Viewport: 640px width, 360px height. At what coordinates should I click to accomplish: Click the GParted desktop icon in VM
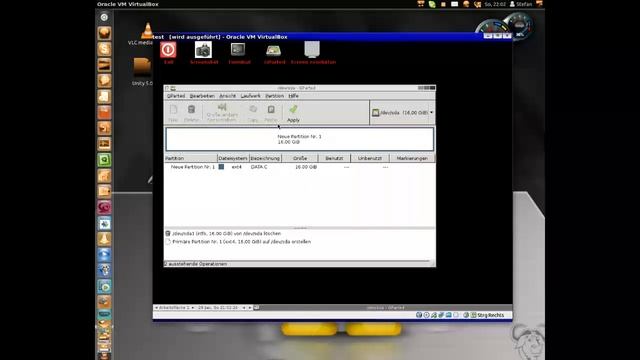pyautogui.click(x=274, y=54)
